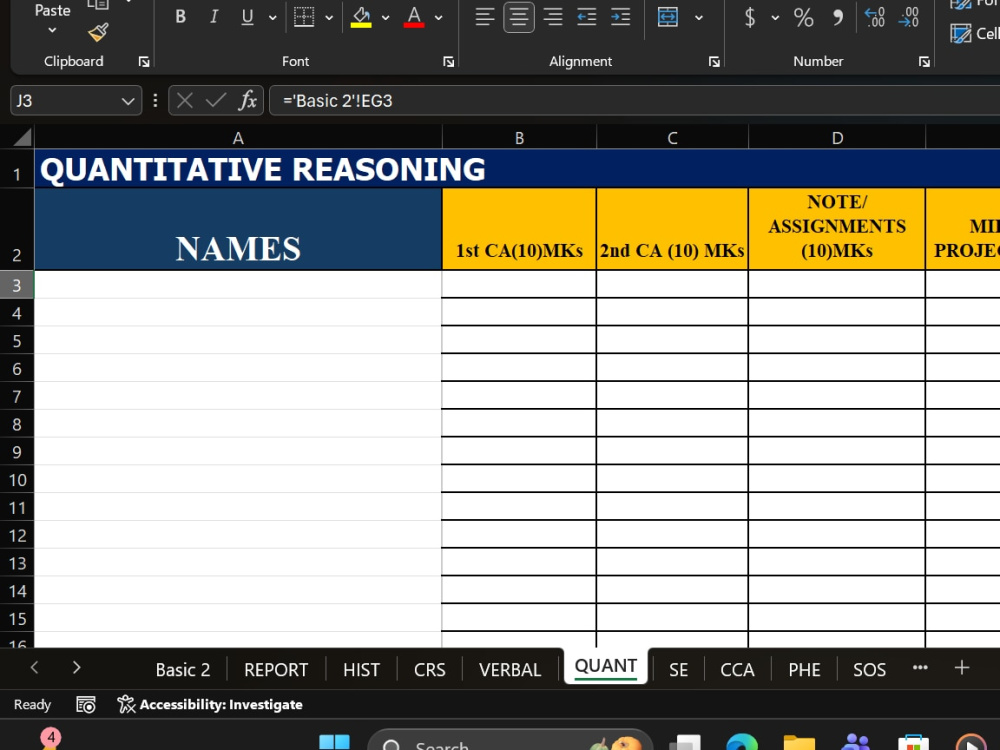Open Font settings dialog launcher
1000x750 pixels.
coord(449,61)
